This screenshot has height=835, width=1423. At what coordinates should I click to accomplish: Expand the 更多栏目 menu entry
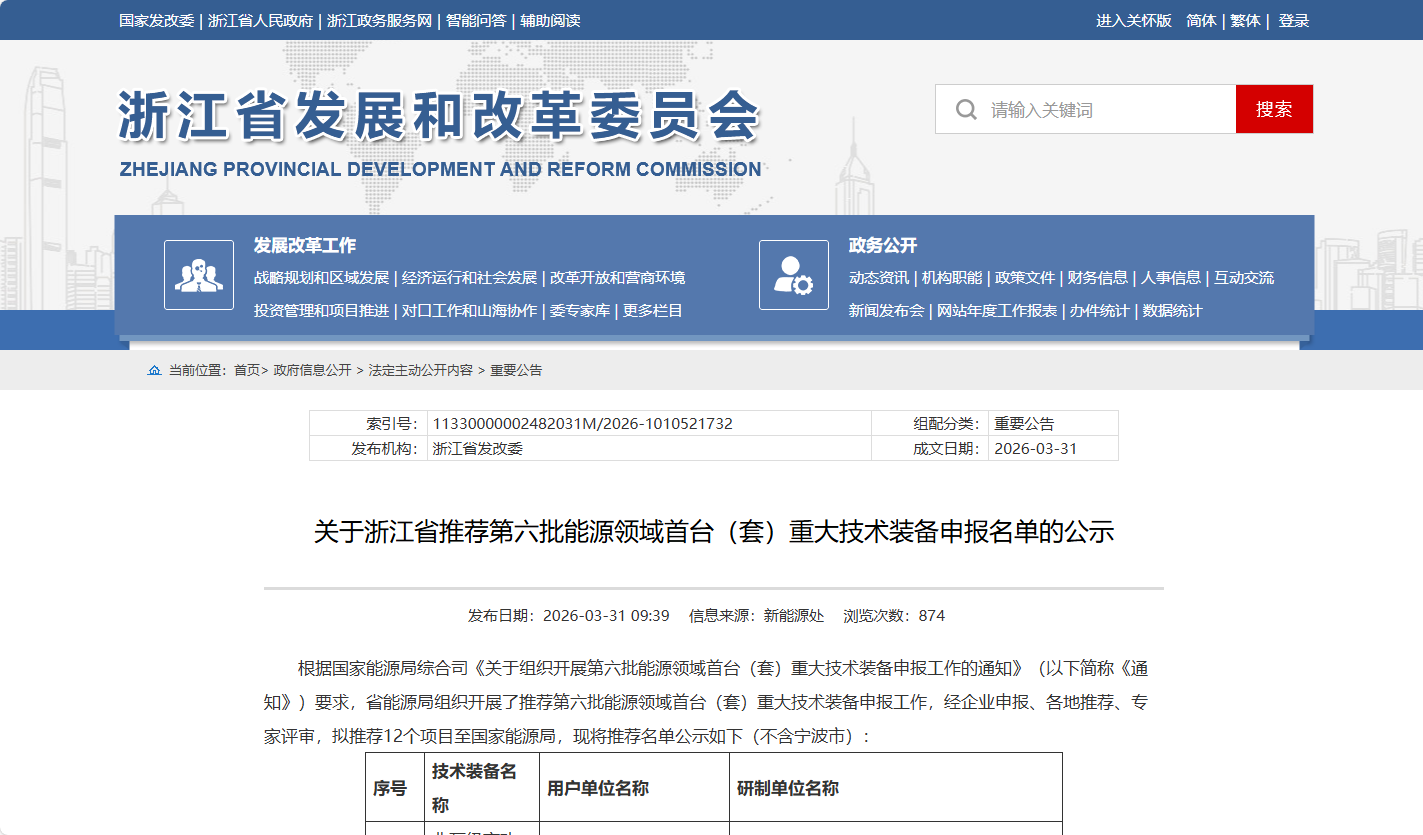pyautogui.click(x=653, y=311)
